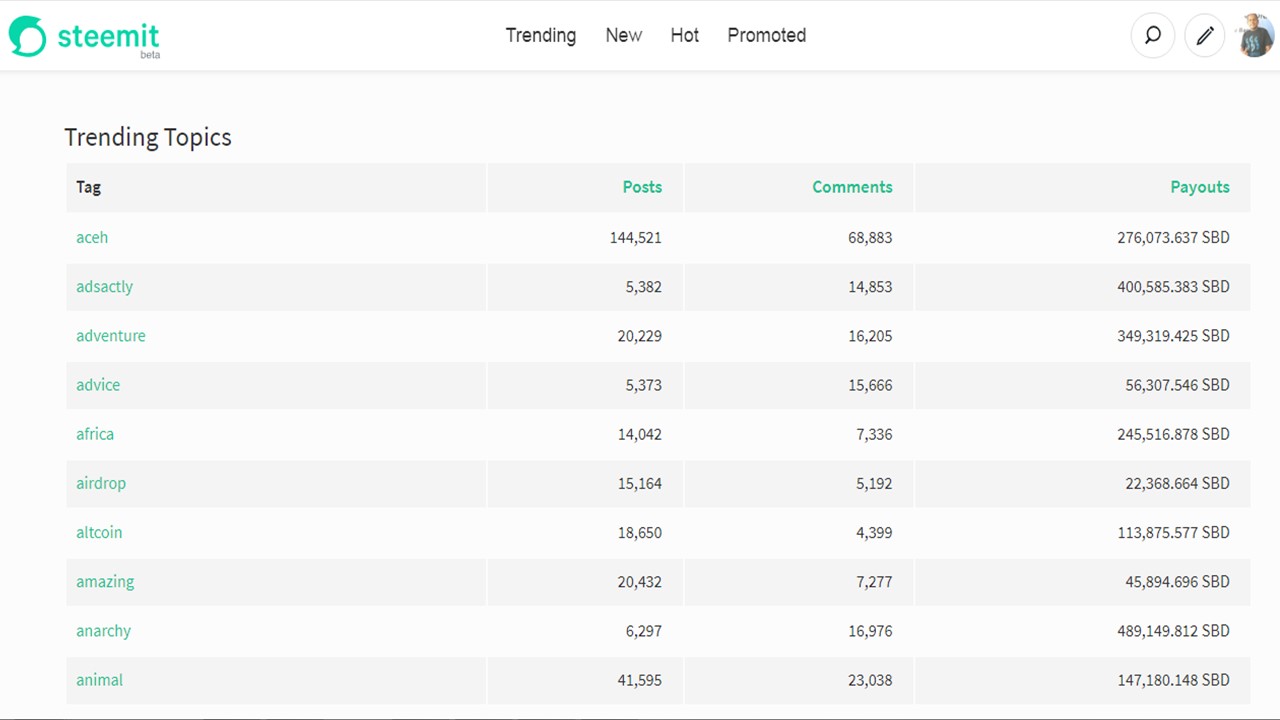Viewport: 1280px width, 720px height.
Task: Open the advice tag link
Action: tap(98, 385)
